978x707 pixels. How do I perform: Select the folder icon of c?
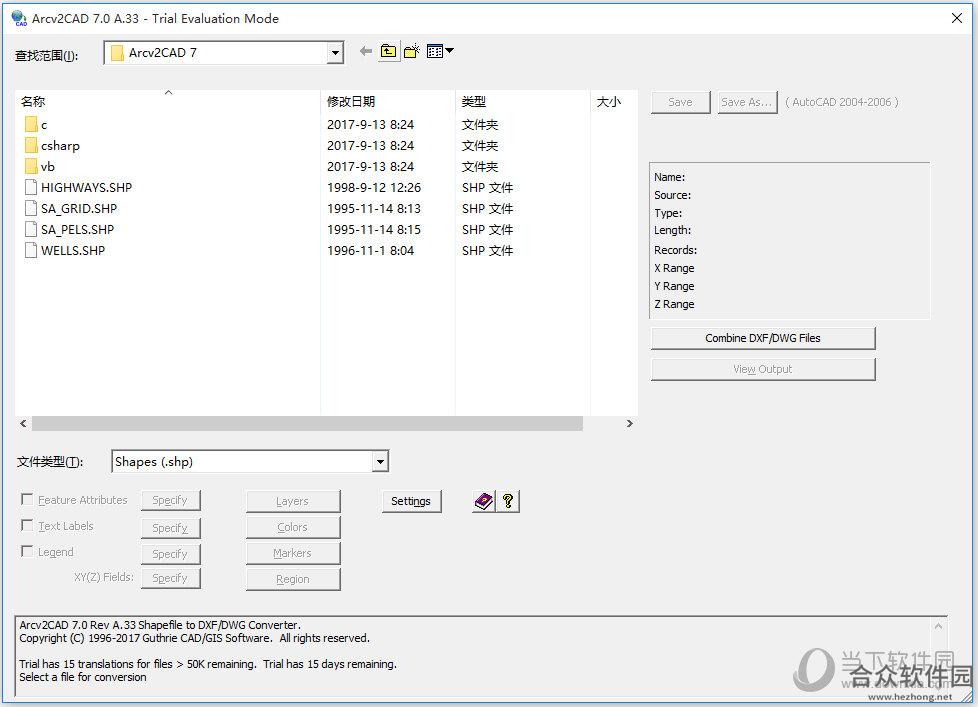(x=31, y=125)
